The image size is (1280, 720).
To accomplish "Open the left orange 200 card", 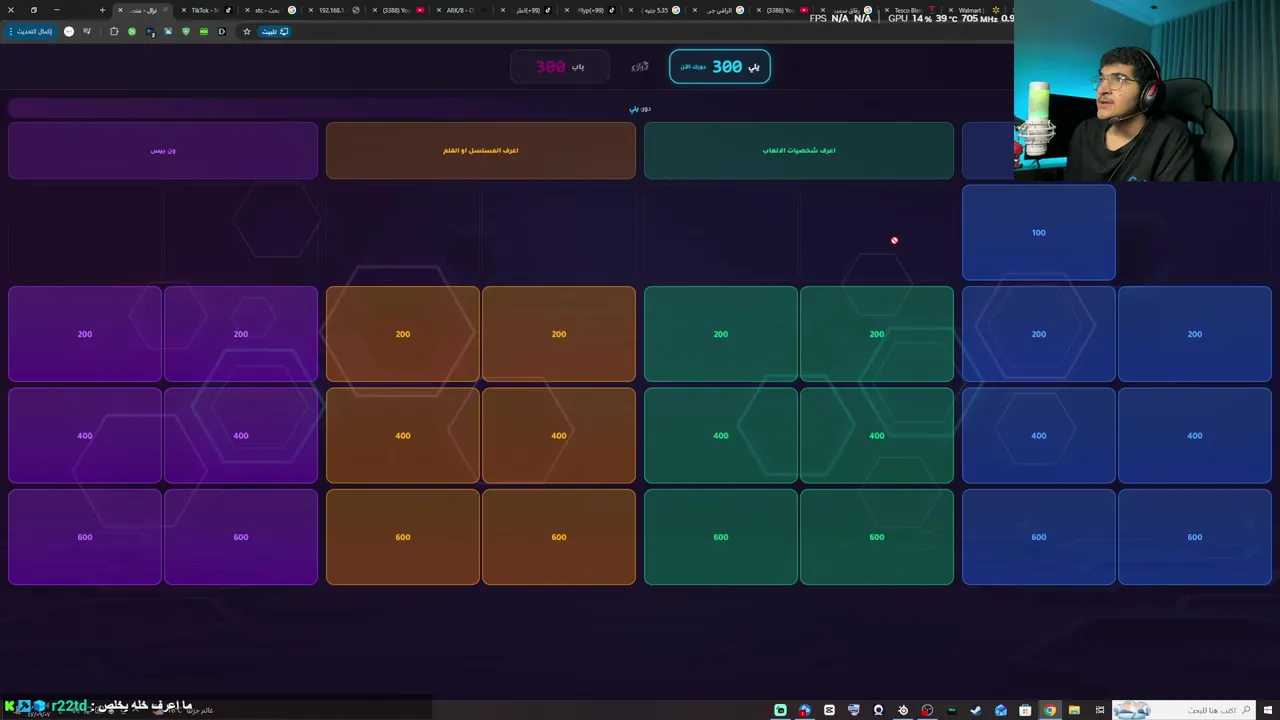I will [x=403, y=334].
